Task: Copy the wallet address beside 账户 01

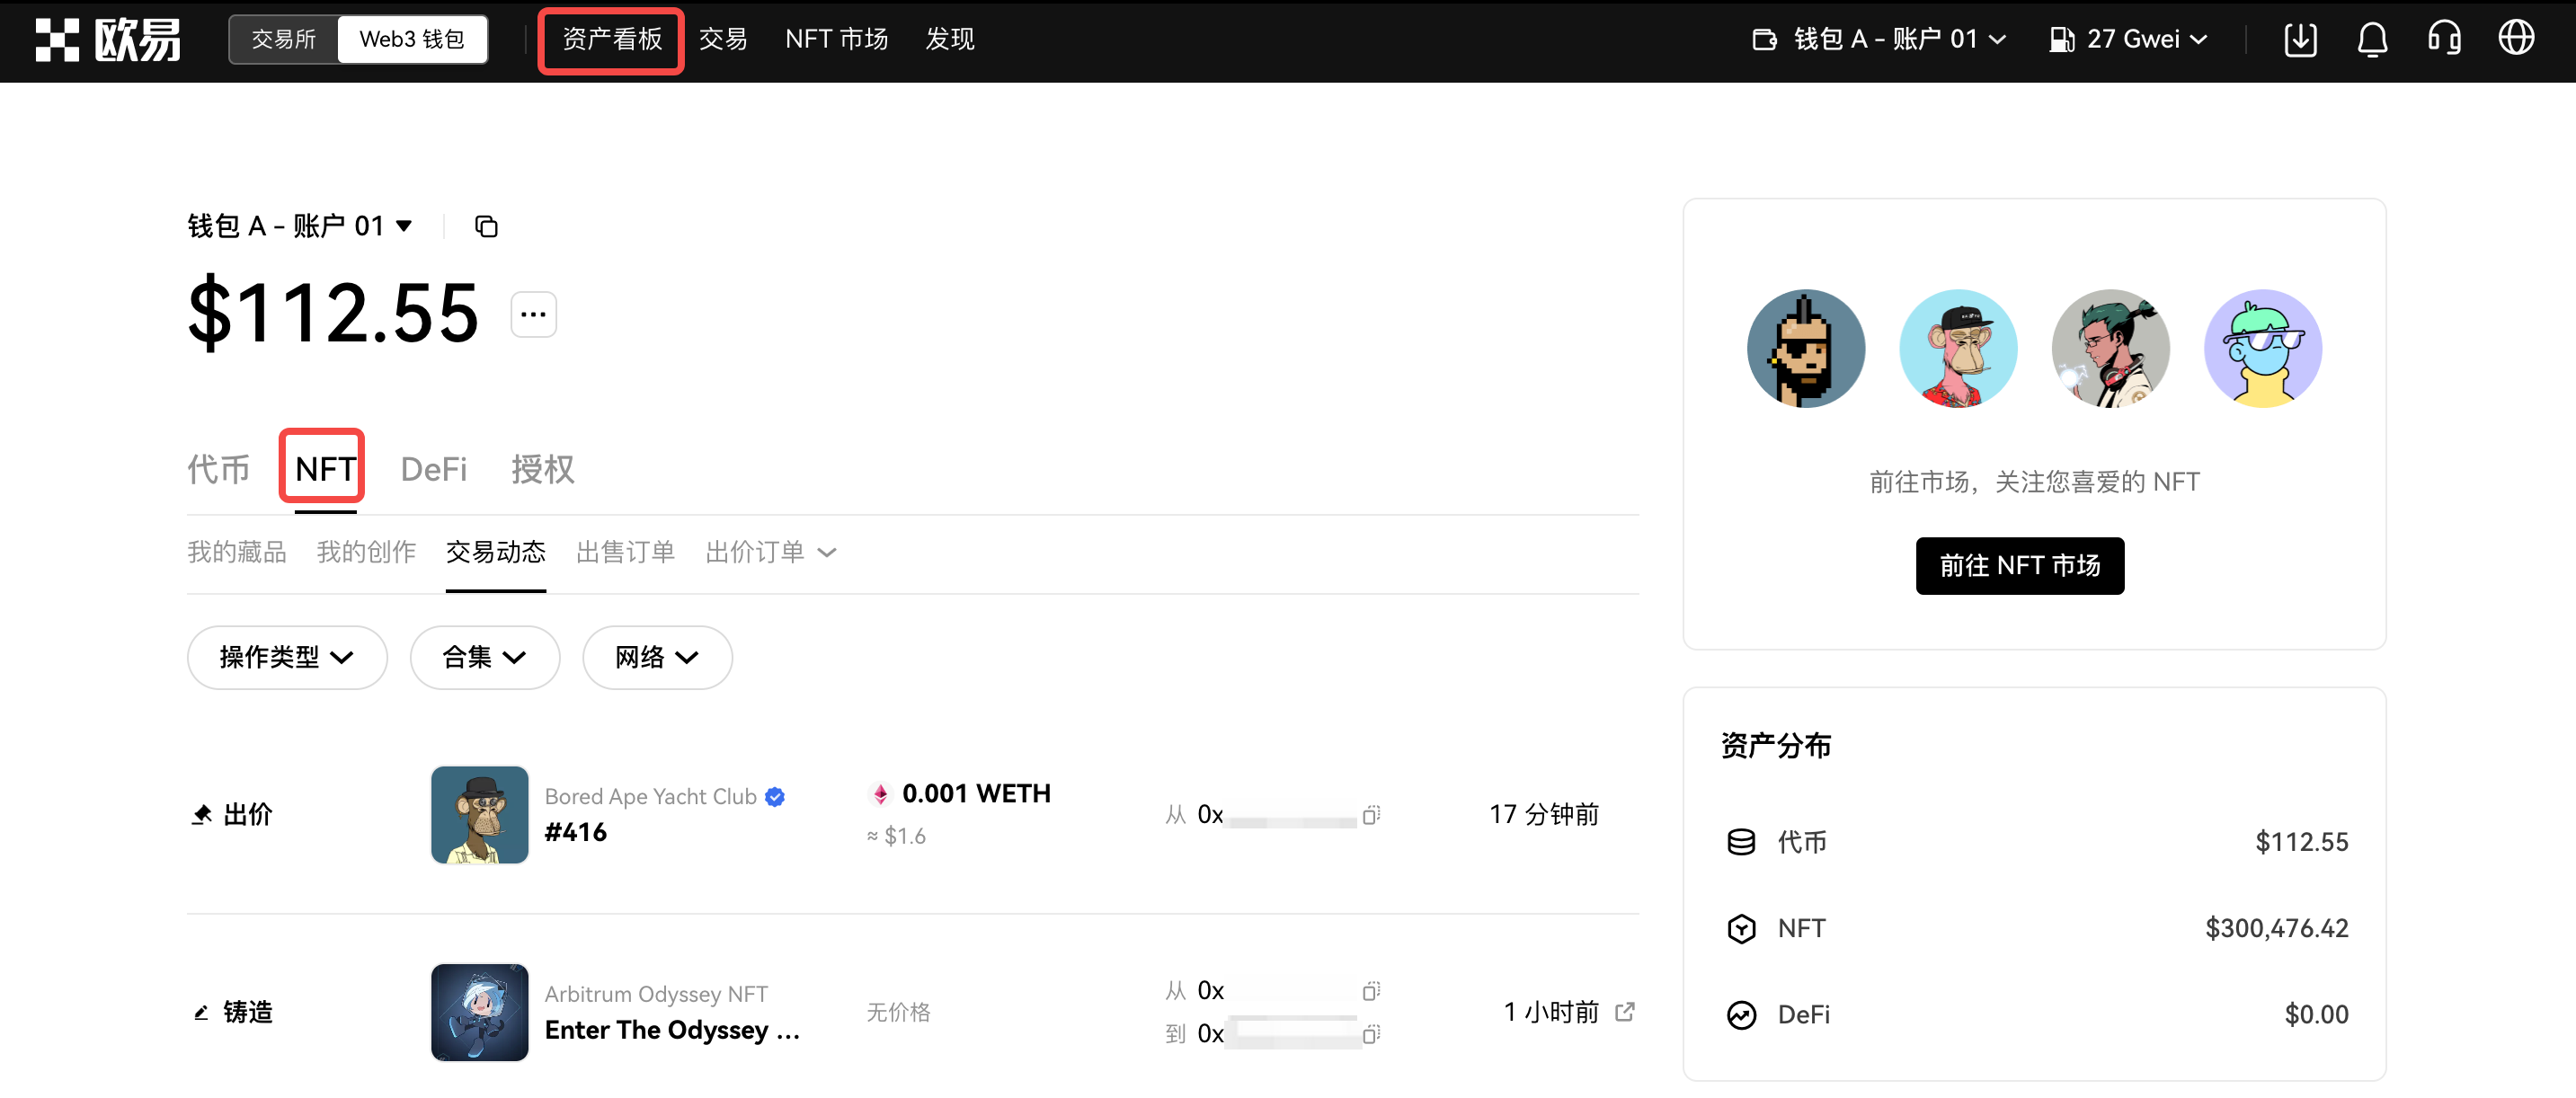Action: (x=486, y=227)
